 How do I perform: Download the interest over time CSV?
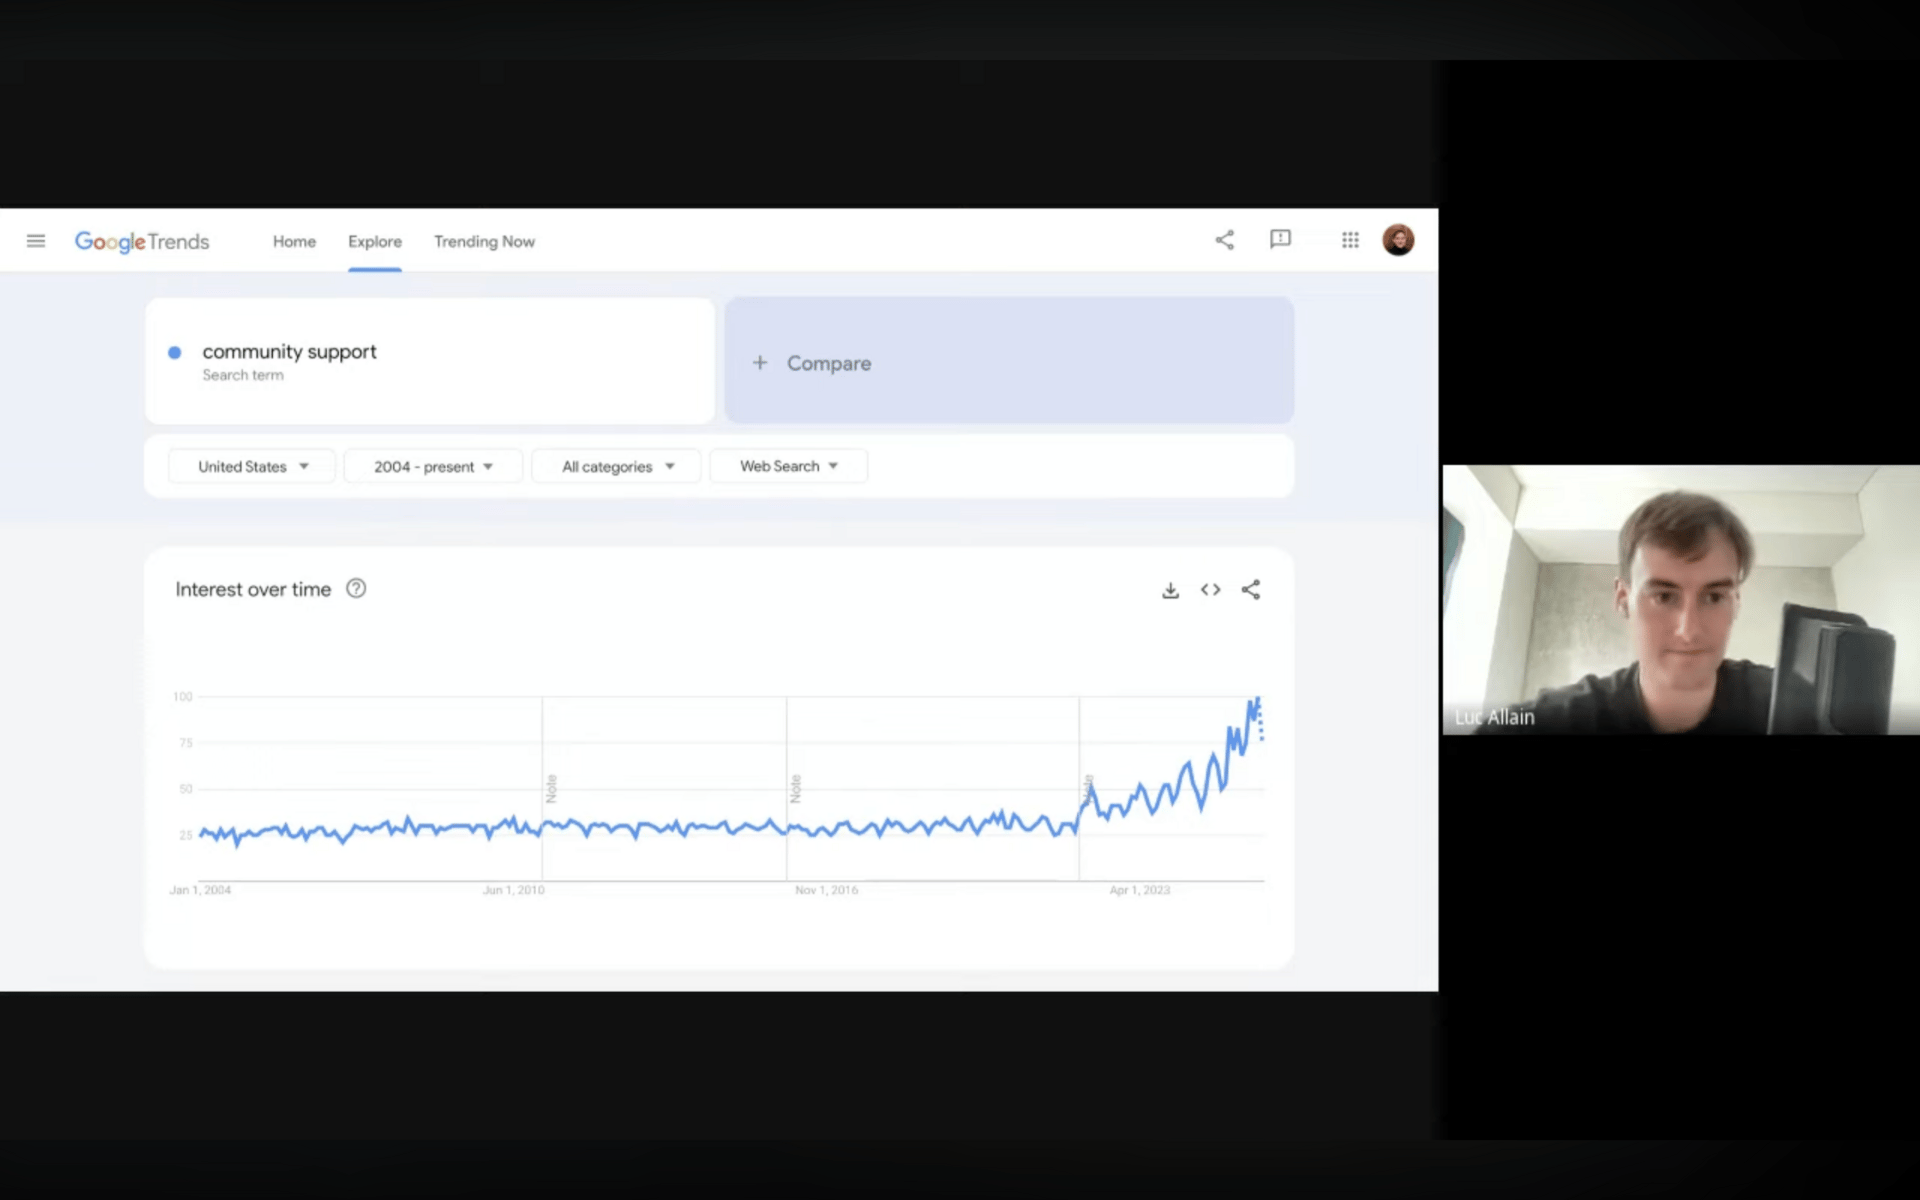[1170, 590]
